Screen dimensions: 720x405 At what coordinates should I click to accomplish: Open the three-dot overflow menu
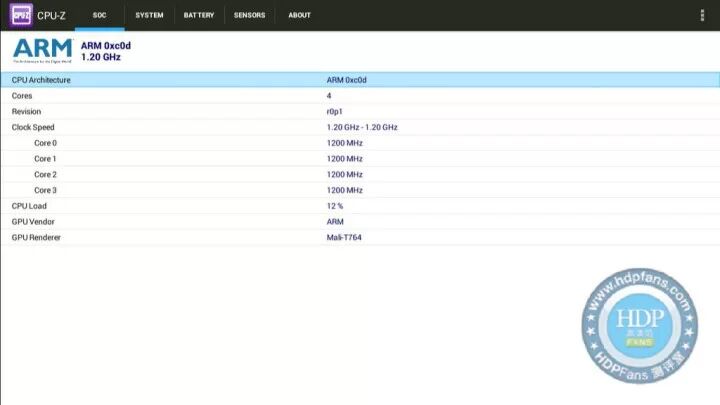[x=702, y=15]
